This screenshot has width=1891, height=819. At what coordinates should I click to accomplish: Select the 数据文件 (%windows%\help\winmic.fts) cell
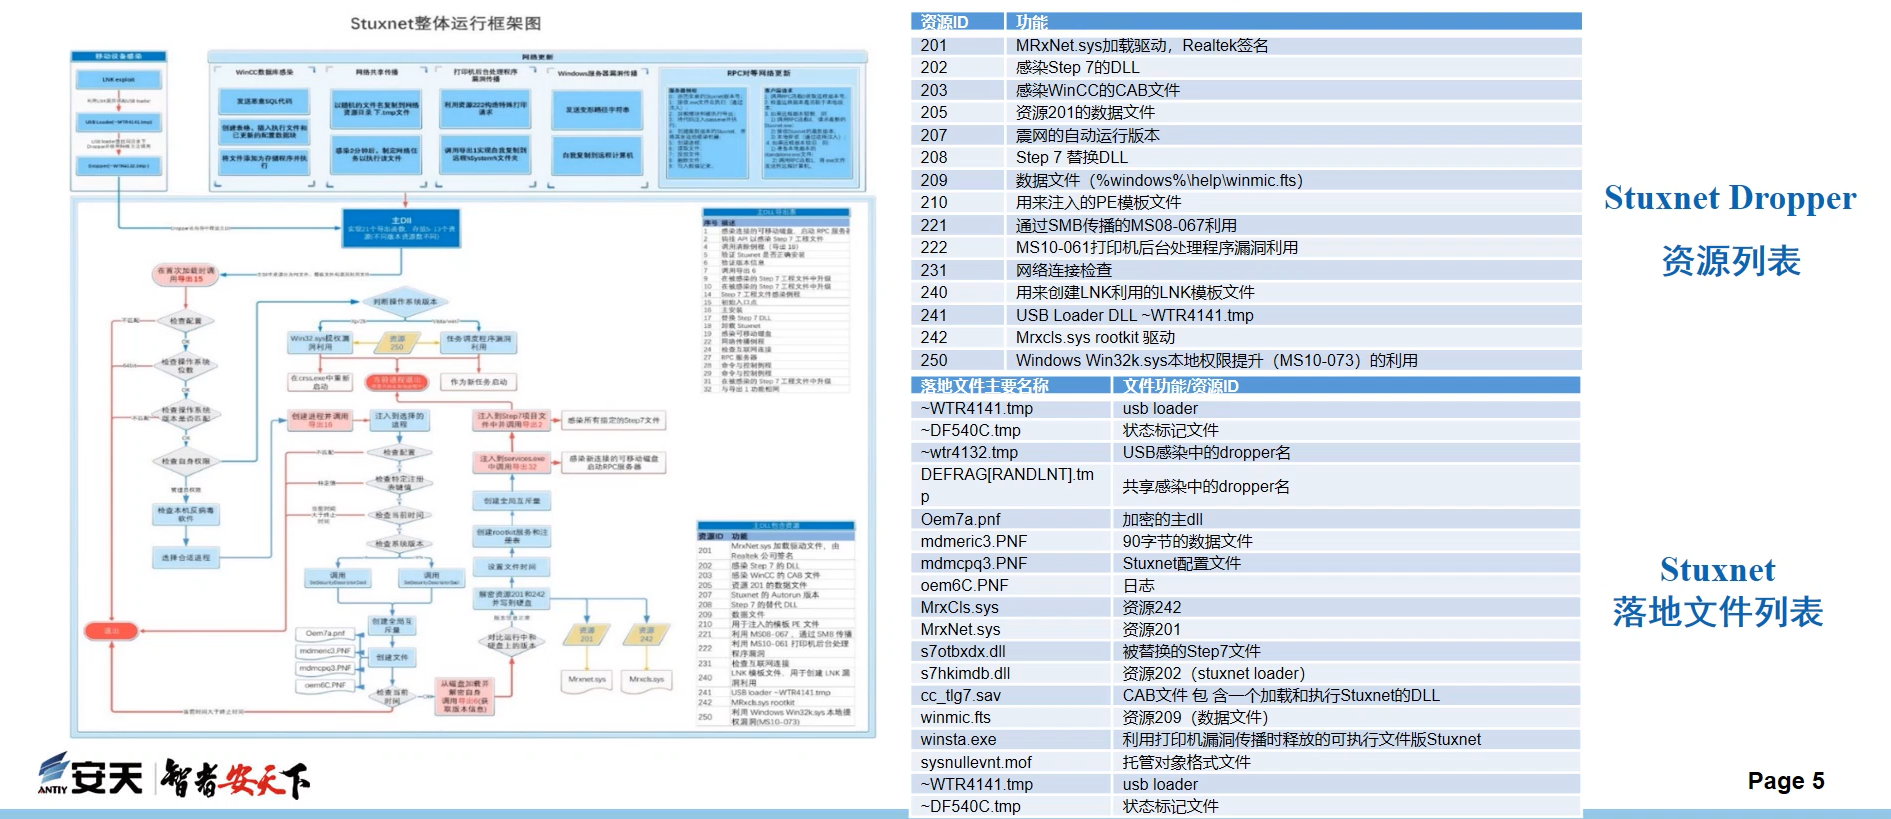(x=1294, y=180)
